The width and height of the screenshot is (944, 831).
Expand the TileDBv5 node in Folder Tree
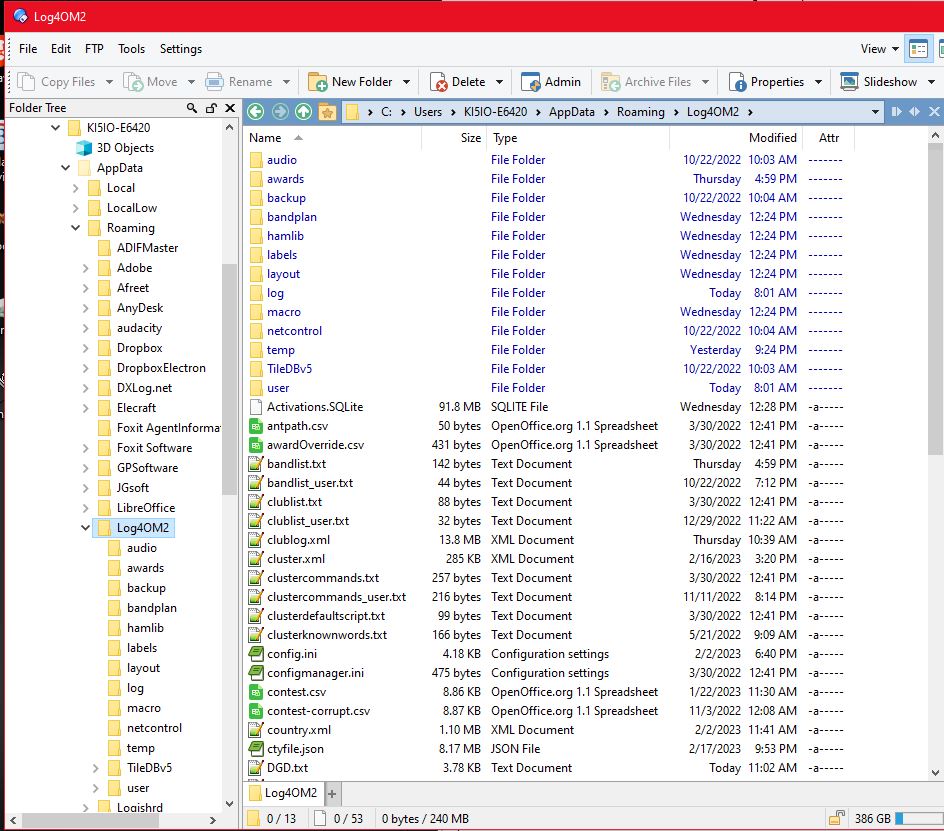tap(95, 768)
